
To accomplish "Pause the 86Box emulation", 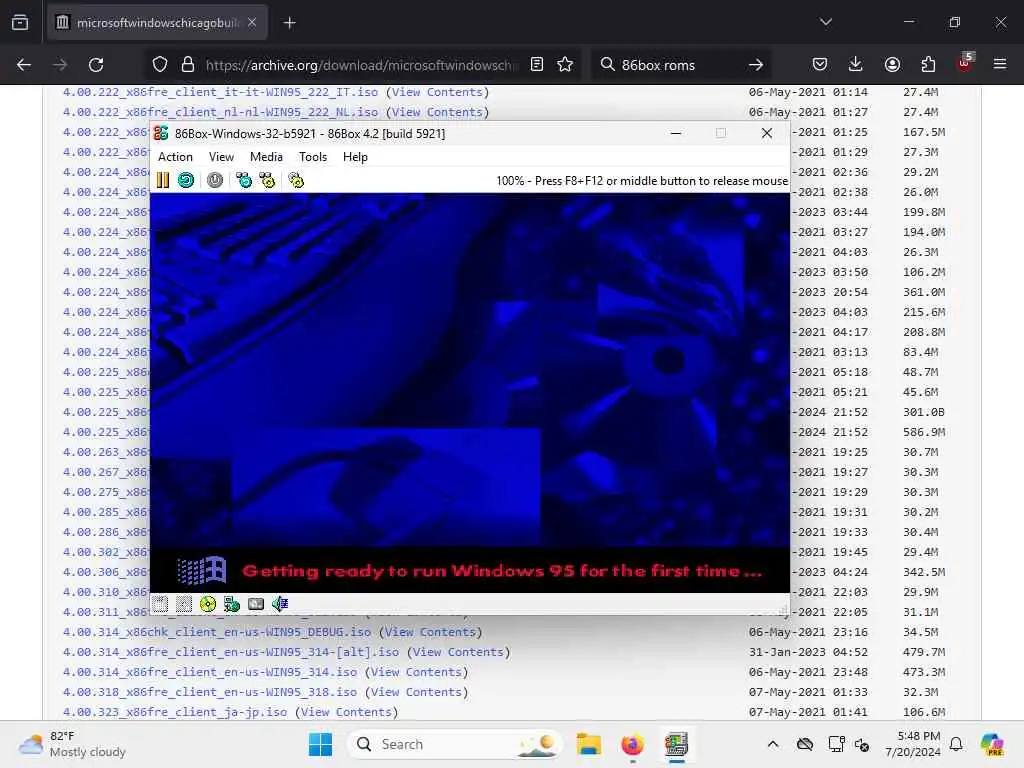I will pyautogui.click(x=163, y=180).
